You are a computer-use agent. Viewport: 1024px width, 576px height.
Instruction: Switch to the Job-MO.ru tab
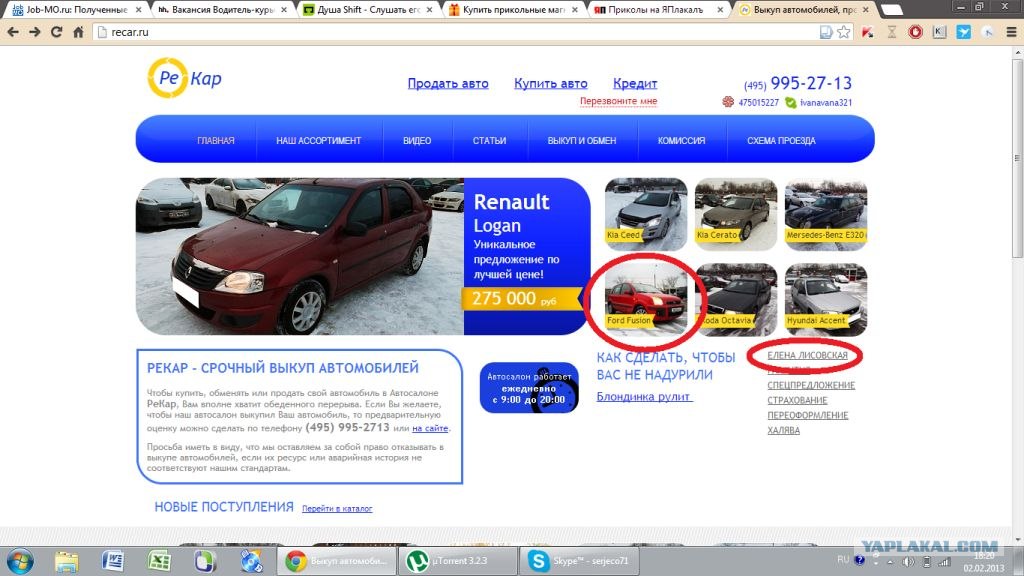click(x=76, y=10)
